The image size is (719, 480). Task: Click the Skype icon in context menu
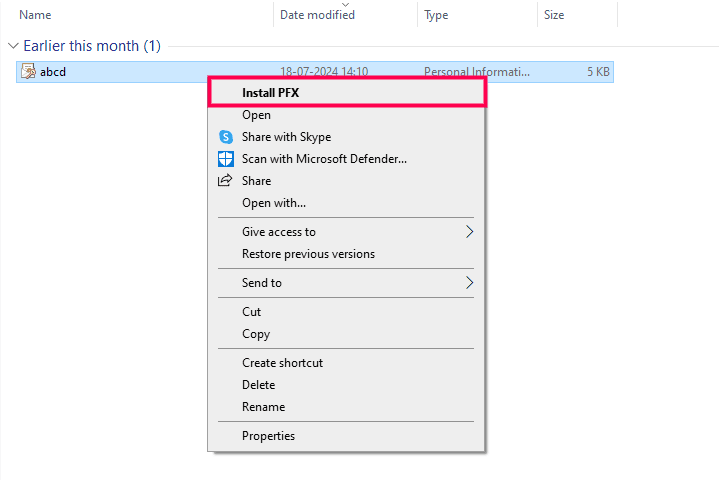tap(225, 137)
